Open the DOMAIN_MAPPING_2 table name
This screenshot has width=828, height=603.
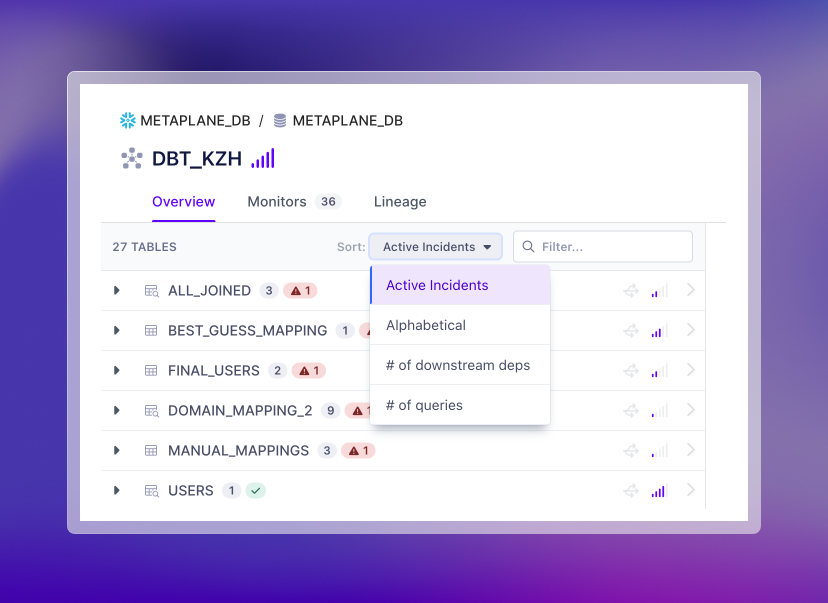point(240,411)
